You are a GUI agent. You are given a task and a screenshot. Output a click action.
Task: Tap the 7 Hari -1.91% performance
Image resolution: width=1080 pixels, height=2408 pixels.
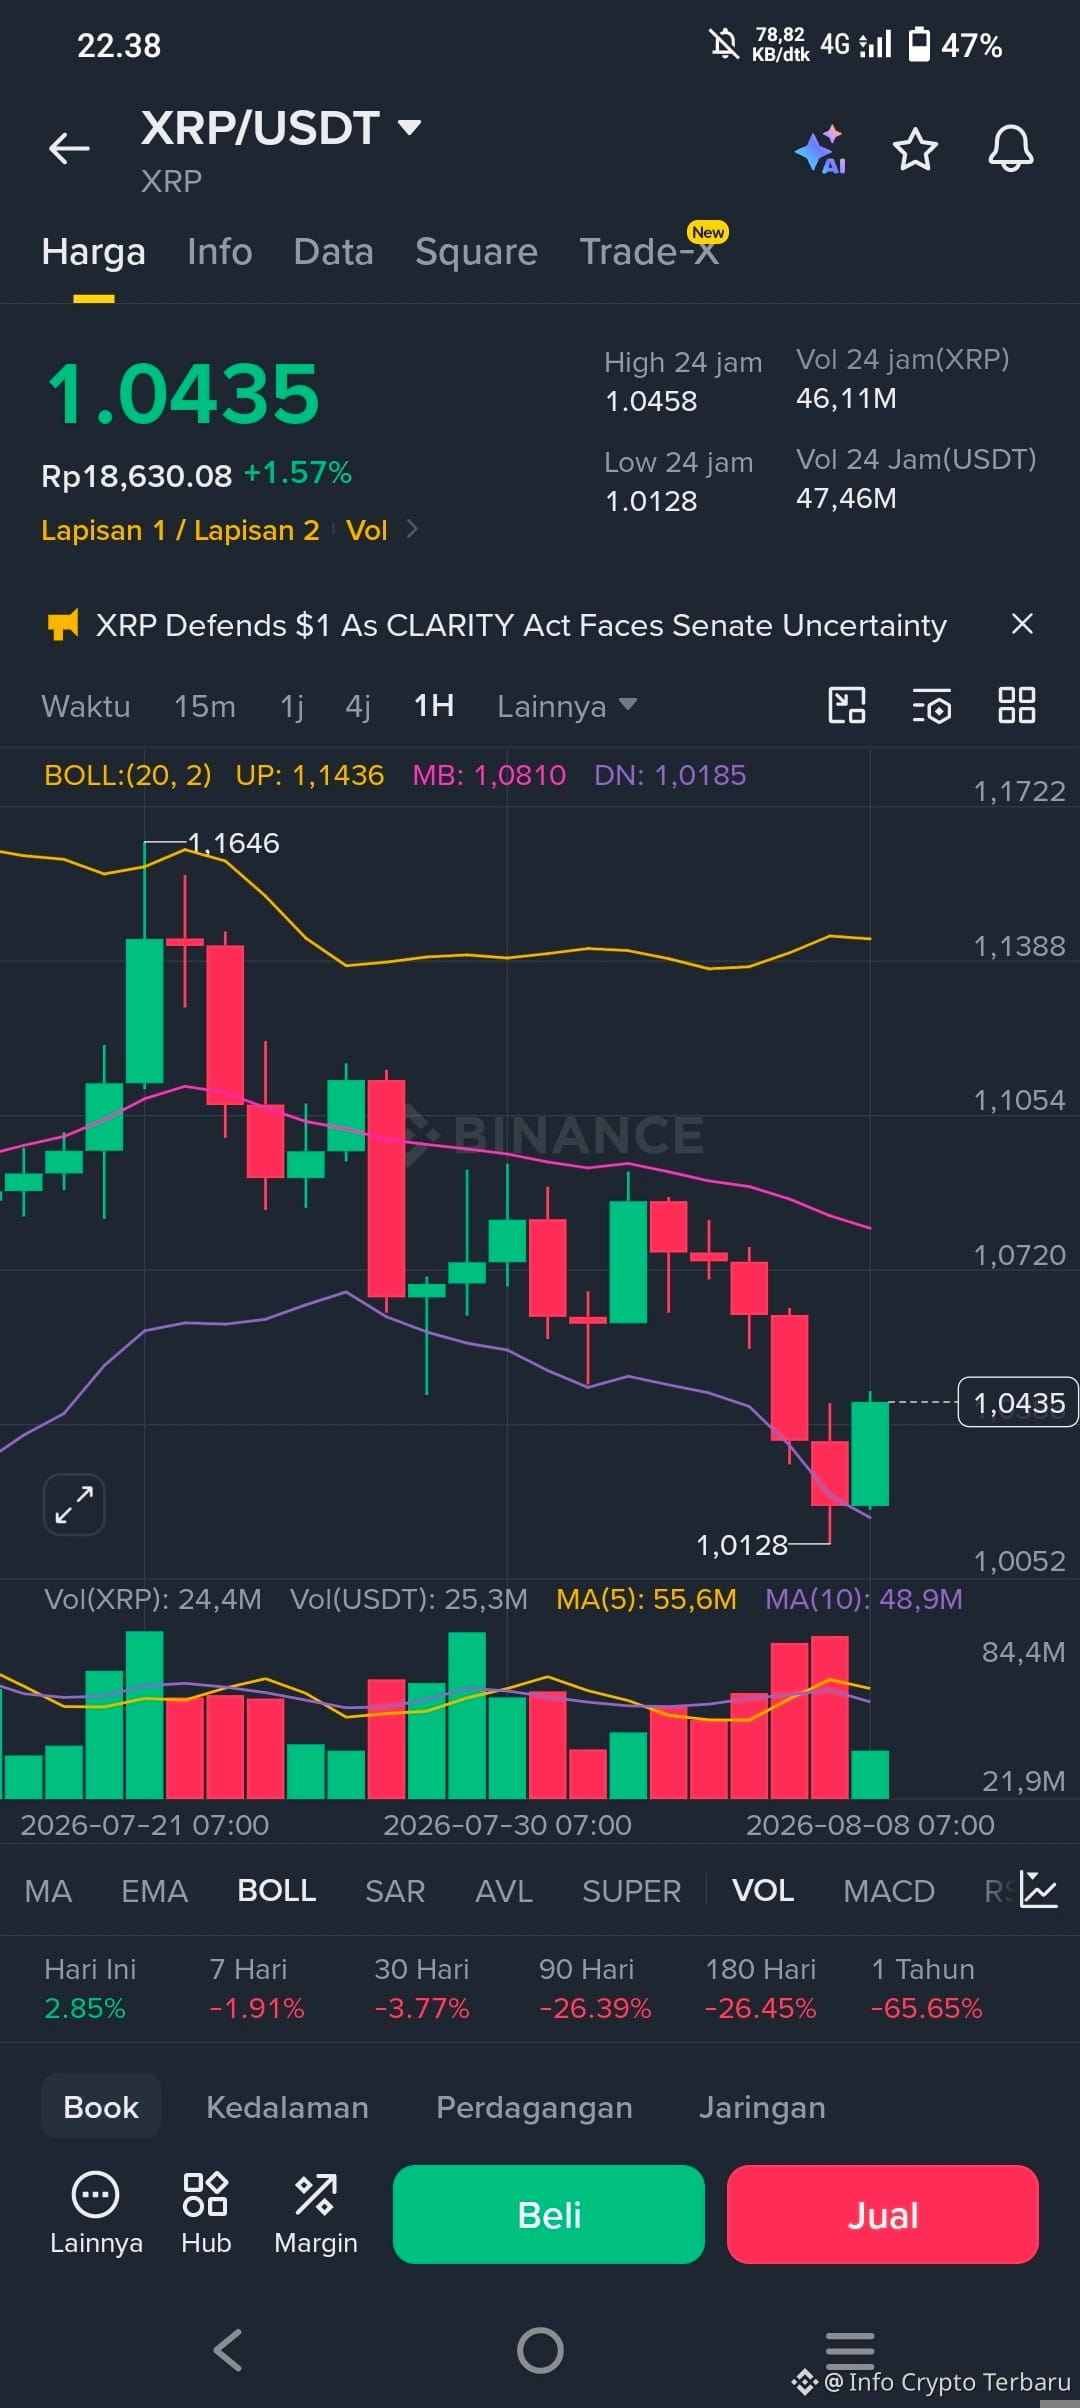tap(257, 1988)
